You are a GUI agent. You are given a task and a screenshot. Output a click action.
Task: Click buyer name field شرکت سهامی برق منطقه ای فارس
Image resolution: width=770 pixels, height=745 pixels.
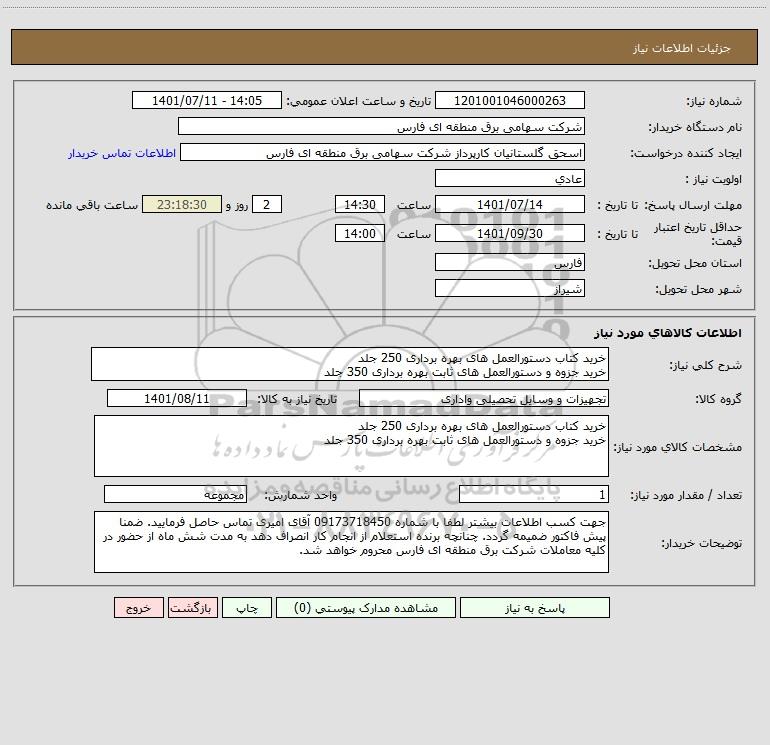tap(381, 126)
